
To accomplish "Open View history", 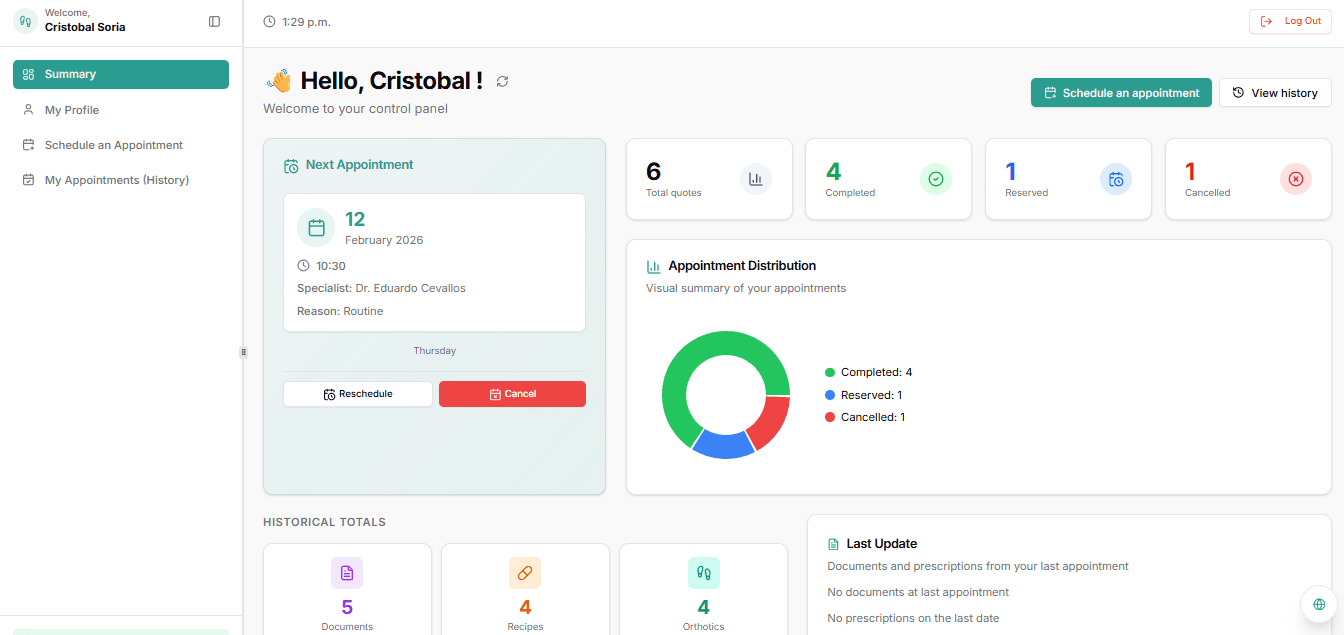I will coord(1275,92).
